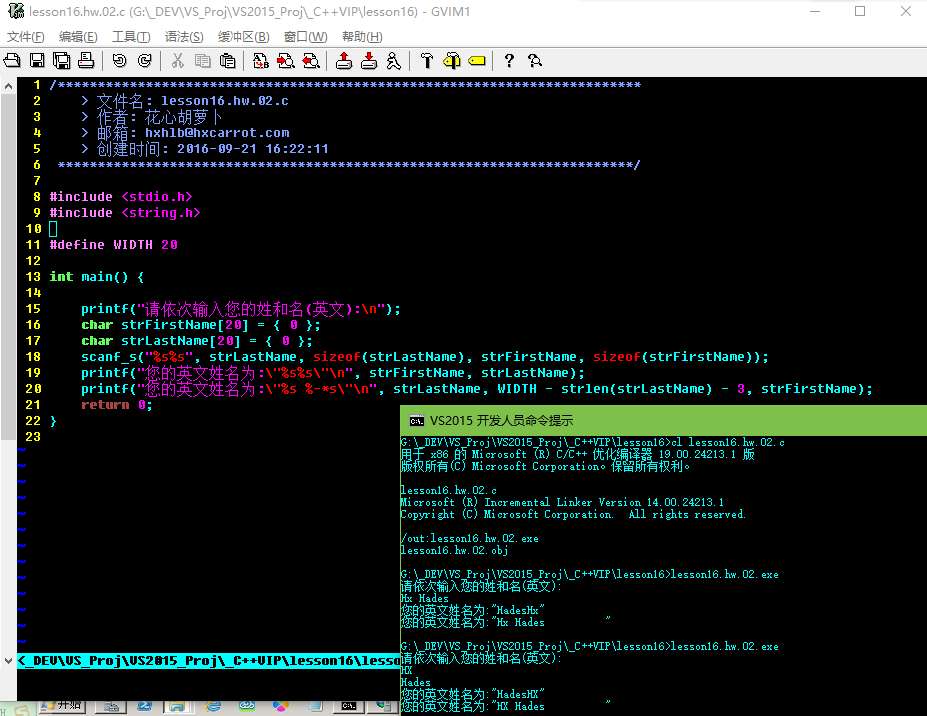This screenshot has width=927, height=716.
Task: Open the 语法(S) menu
Action: coord(184,37)
